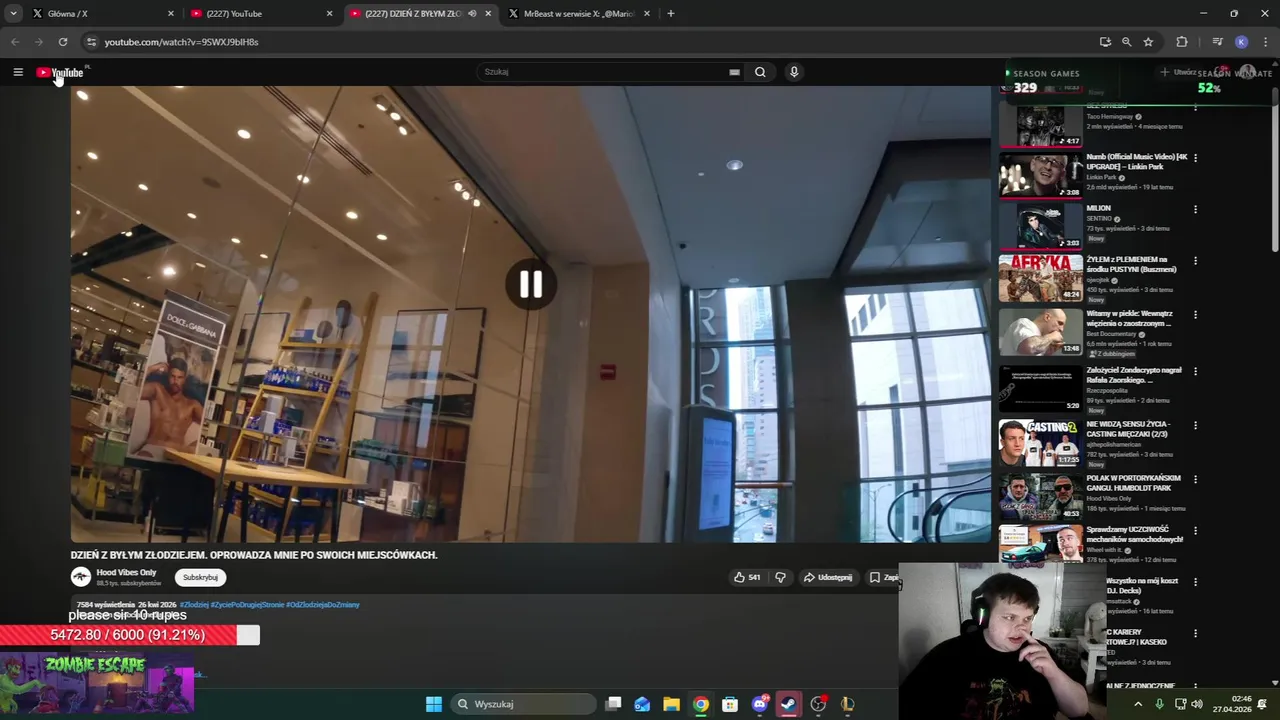Open Google Chrome from the taskbar
1280x720 pixels.
click(701, 704)
